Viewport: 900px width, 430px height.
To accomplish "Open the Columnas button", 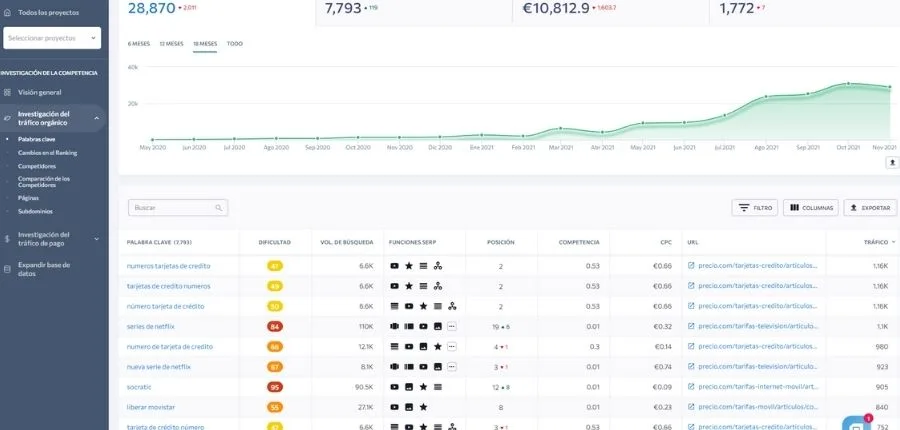I will click(810, 208).
